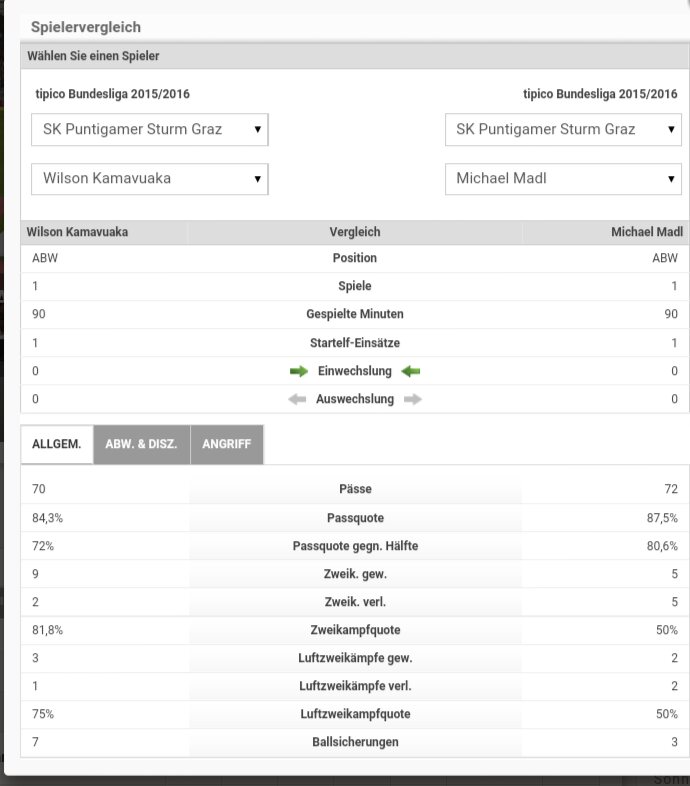The height and width of the screenshot is (786, 690).
Task: Switch to the ANGRIFF tab
Action: pos(227,444)
